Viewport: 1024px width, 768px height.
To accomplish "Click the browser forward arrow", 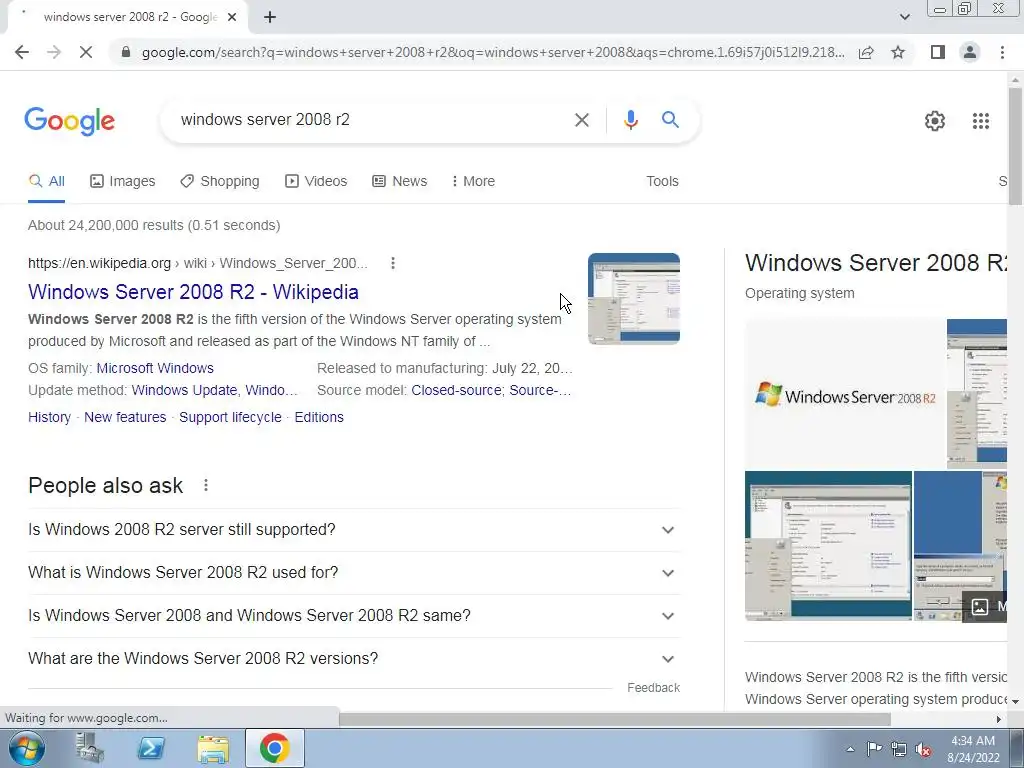I will pos(54,52).
